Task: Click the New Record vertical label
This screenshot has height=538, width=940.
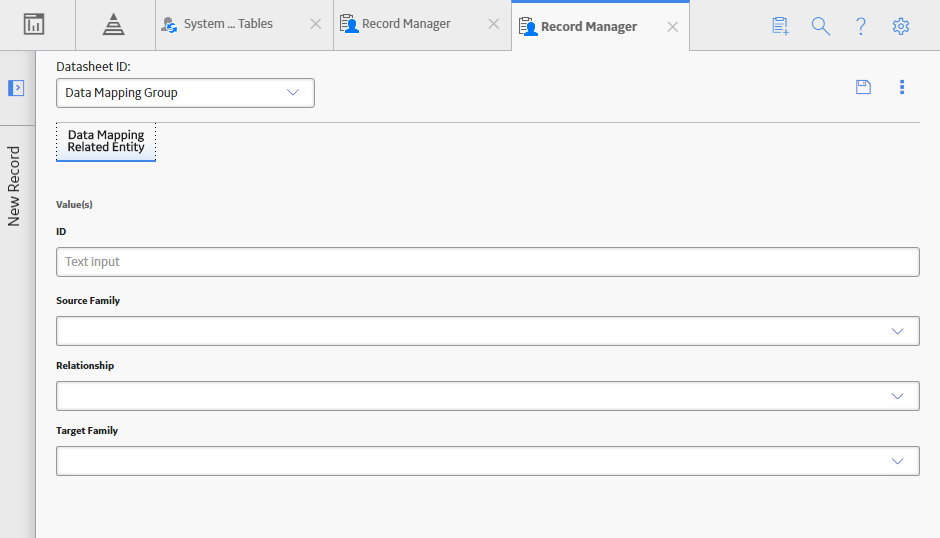Action: click(x=14, y=187)
